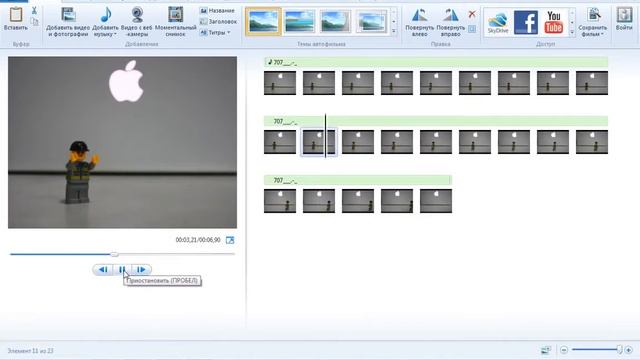Click the Cut scissors icon

click(x=34, y=11)
